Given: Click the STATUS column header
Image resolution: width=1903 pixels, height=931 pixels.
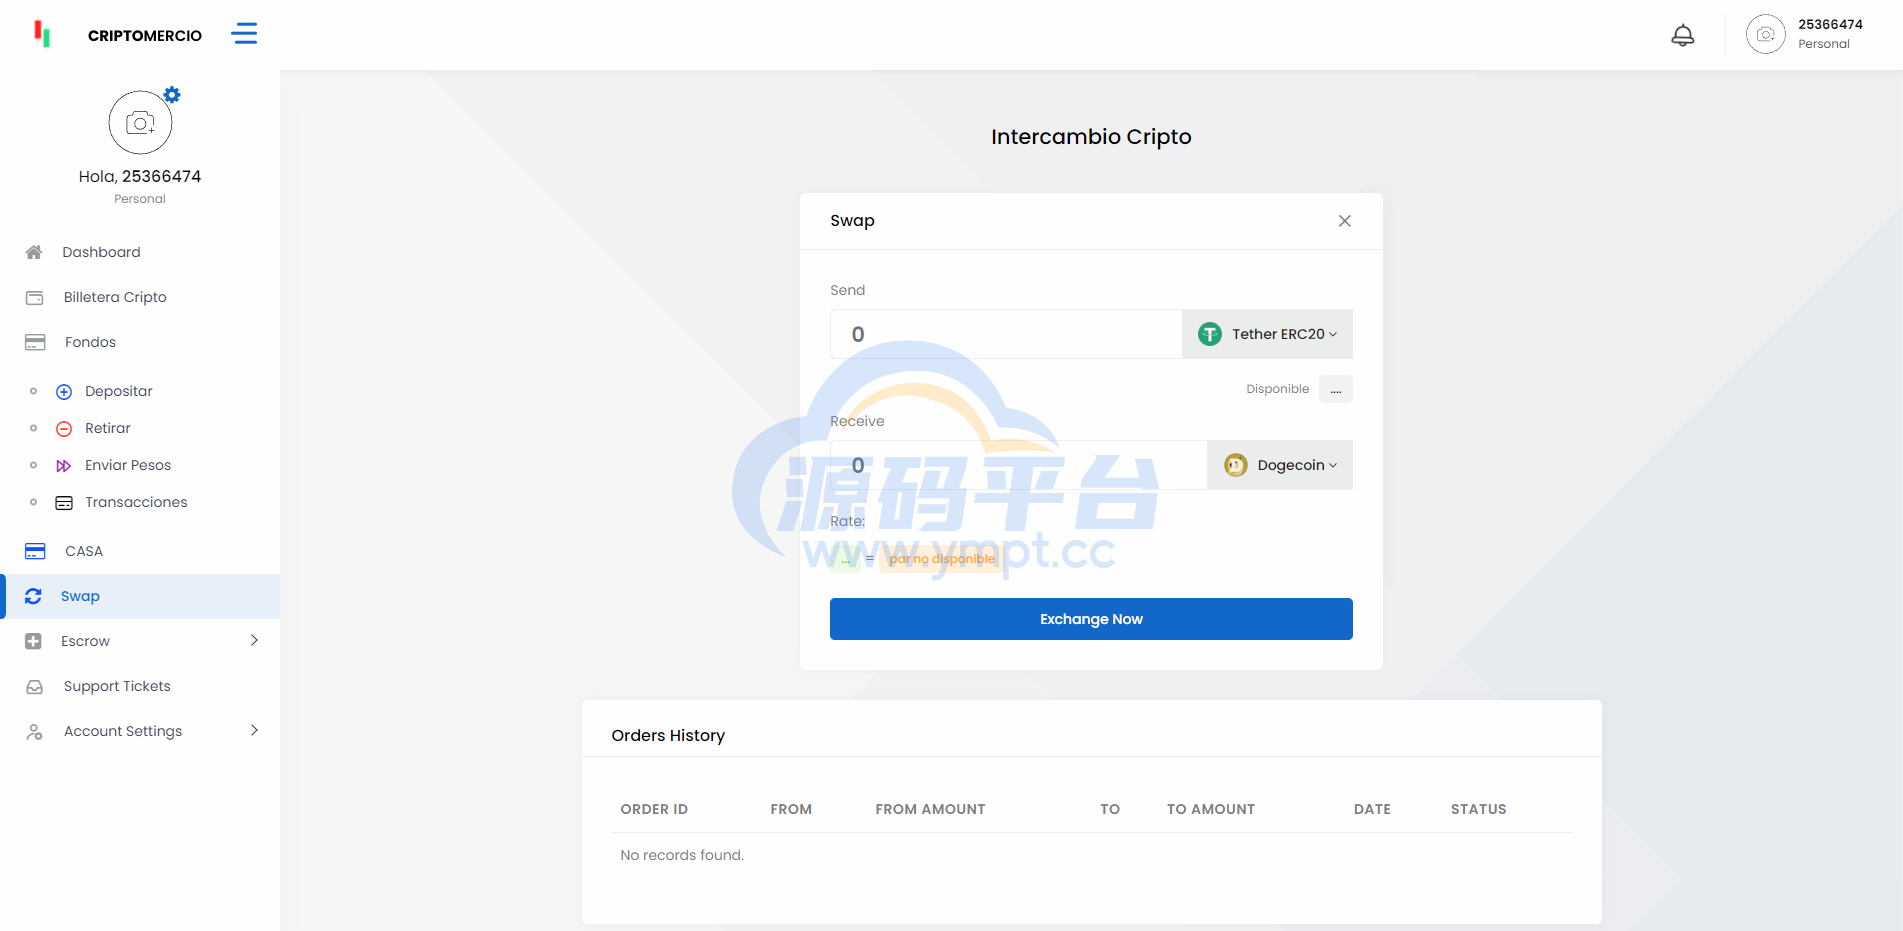Looking at the screenshot, I should click(1478, 809).
